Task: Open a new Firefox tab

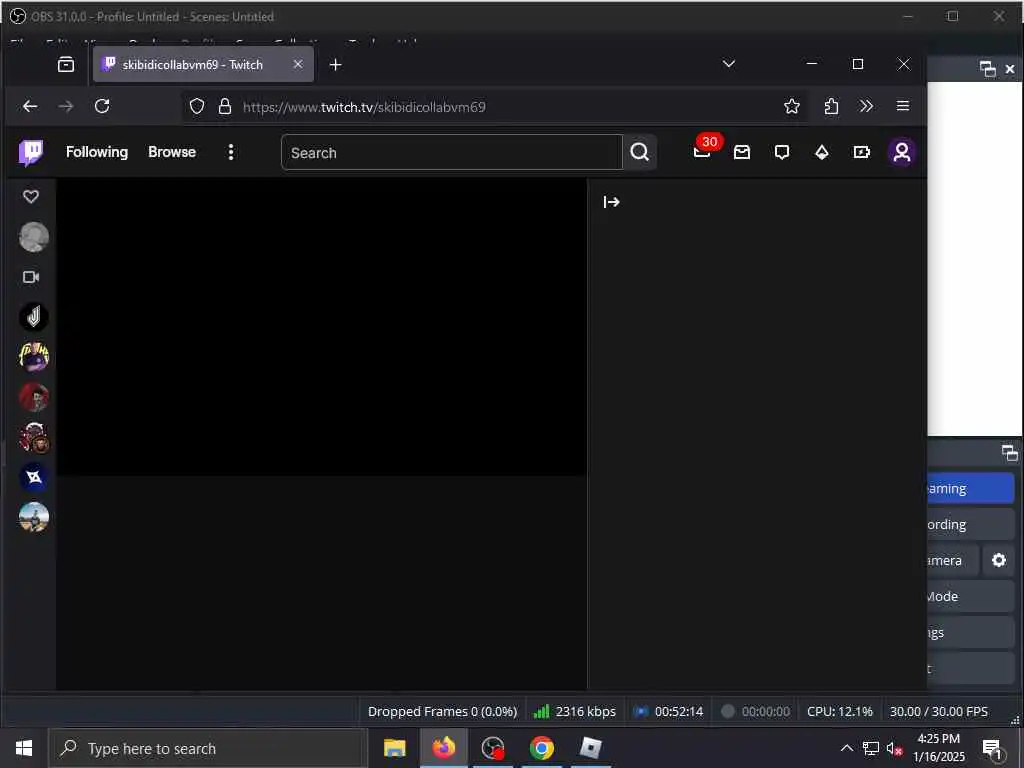Action: [x=335, y=65]
